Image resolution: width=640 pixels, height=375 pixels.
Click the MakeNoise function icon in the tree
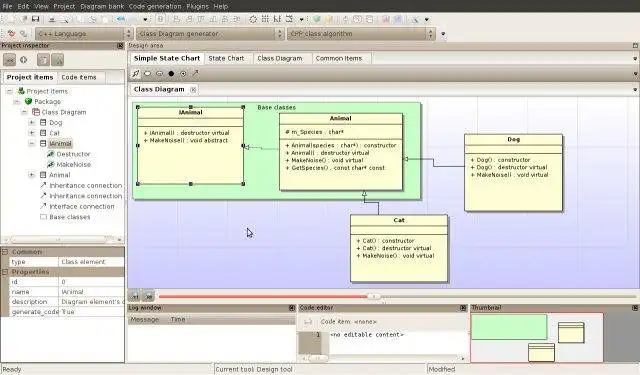tap(51, 164)
